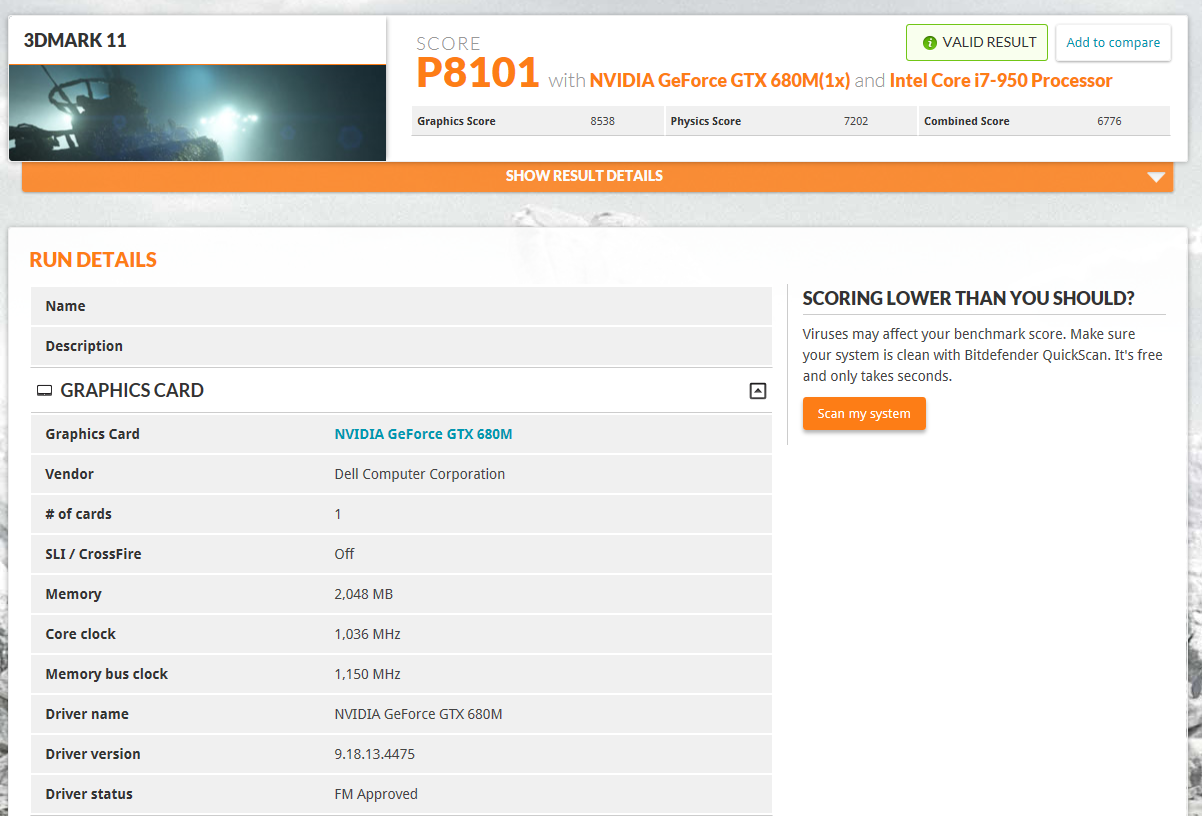Image resolution: width=1202 pixels, height=816 pixels.
Task: Click Driver status value FM Approved
Action: (x=376, y=794)
